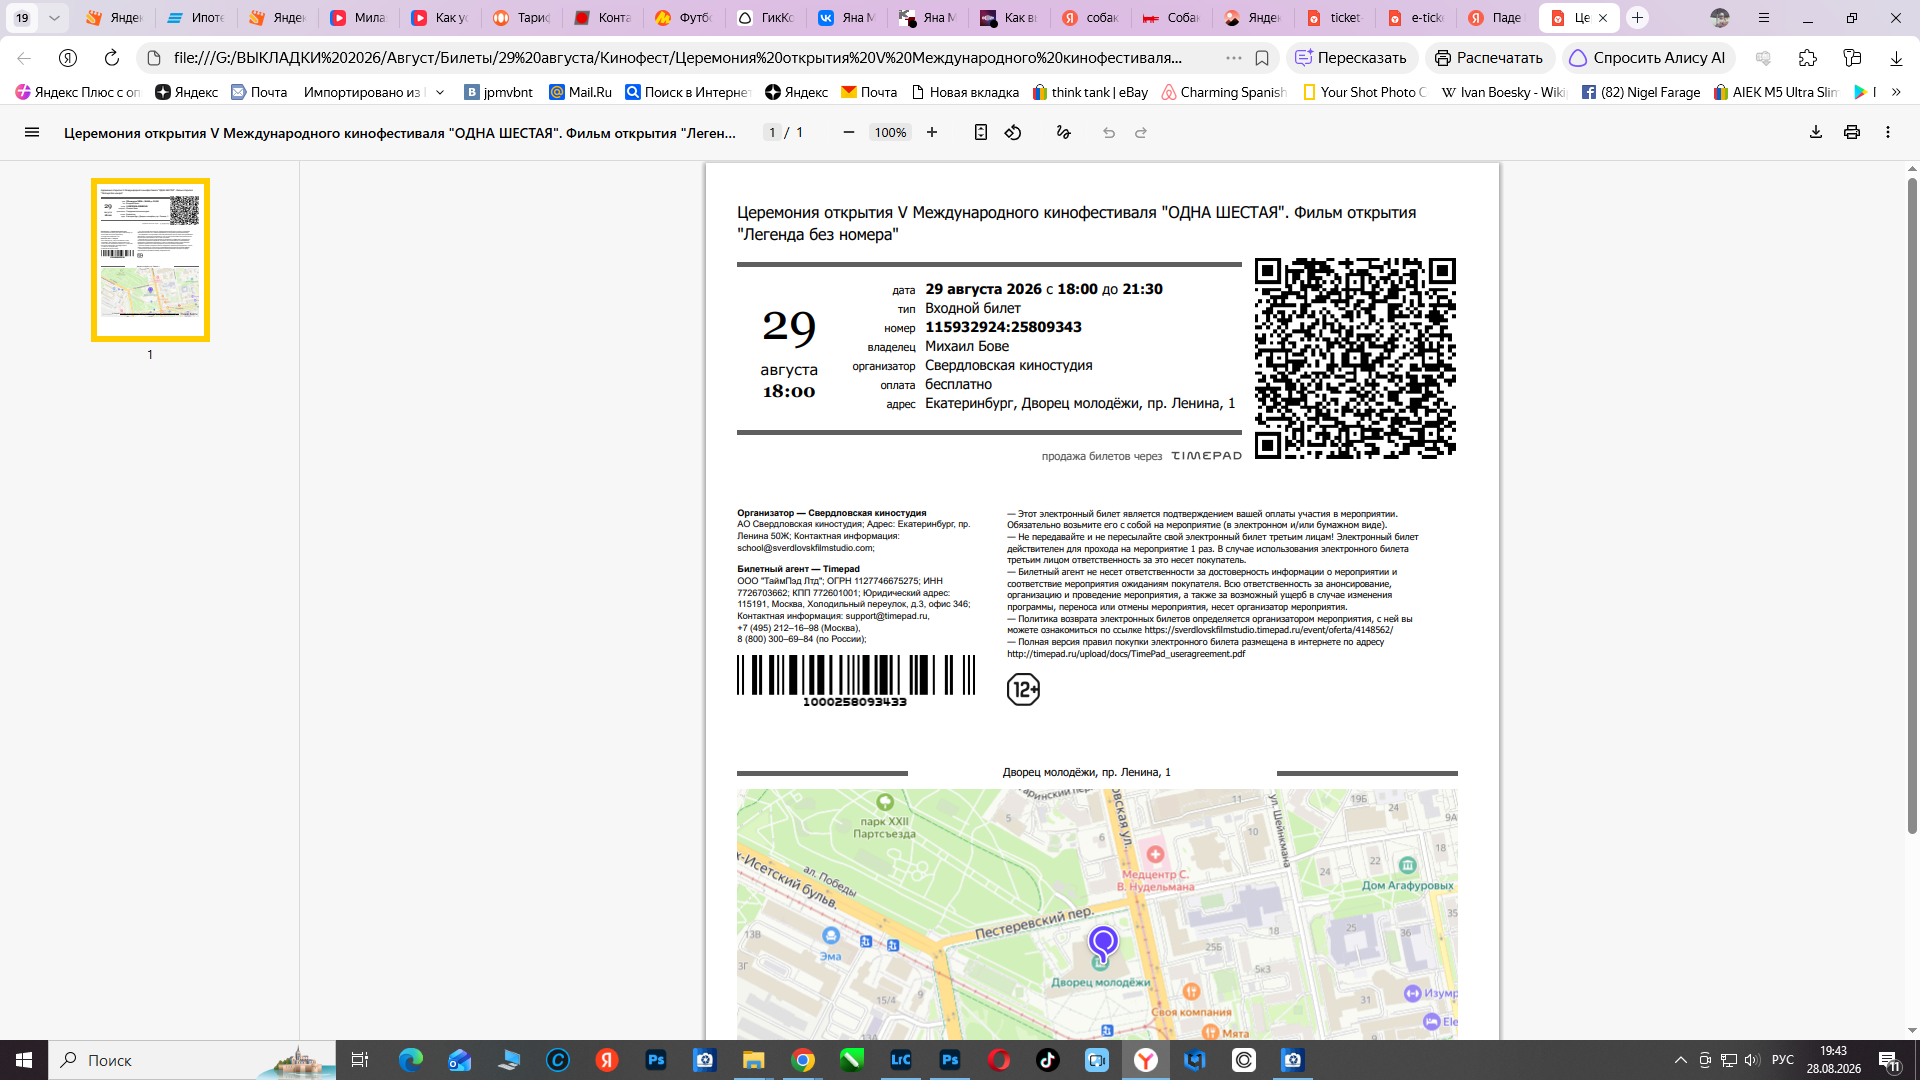Open TikTok from the taskbar
The image size is (1920, 1080).
tap(1048, 1060)
